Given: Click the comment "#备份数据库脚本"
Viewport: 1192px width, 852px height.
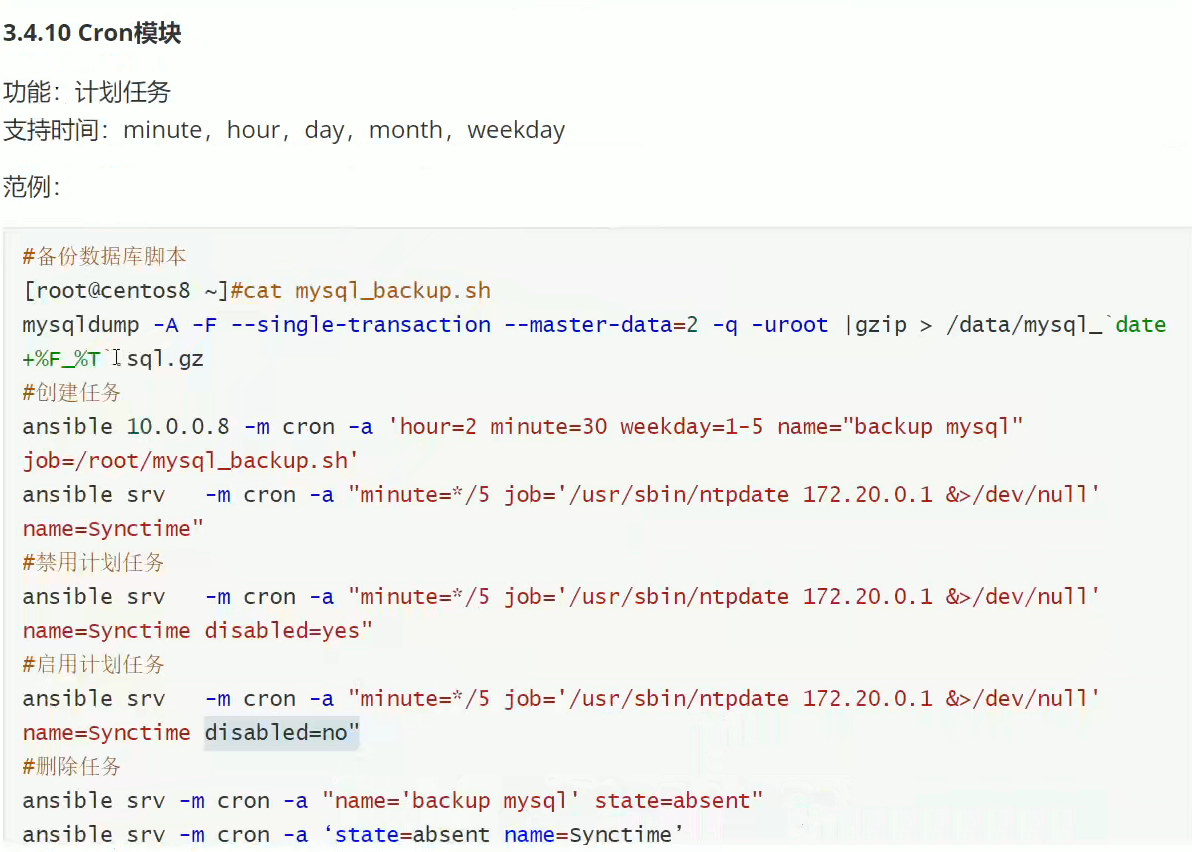Looking at the screenshot, I should coord(104,256).
